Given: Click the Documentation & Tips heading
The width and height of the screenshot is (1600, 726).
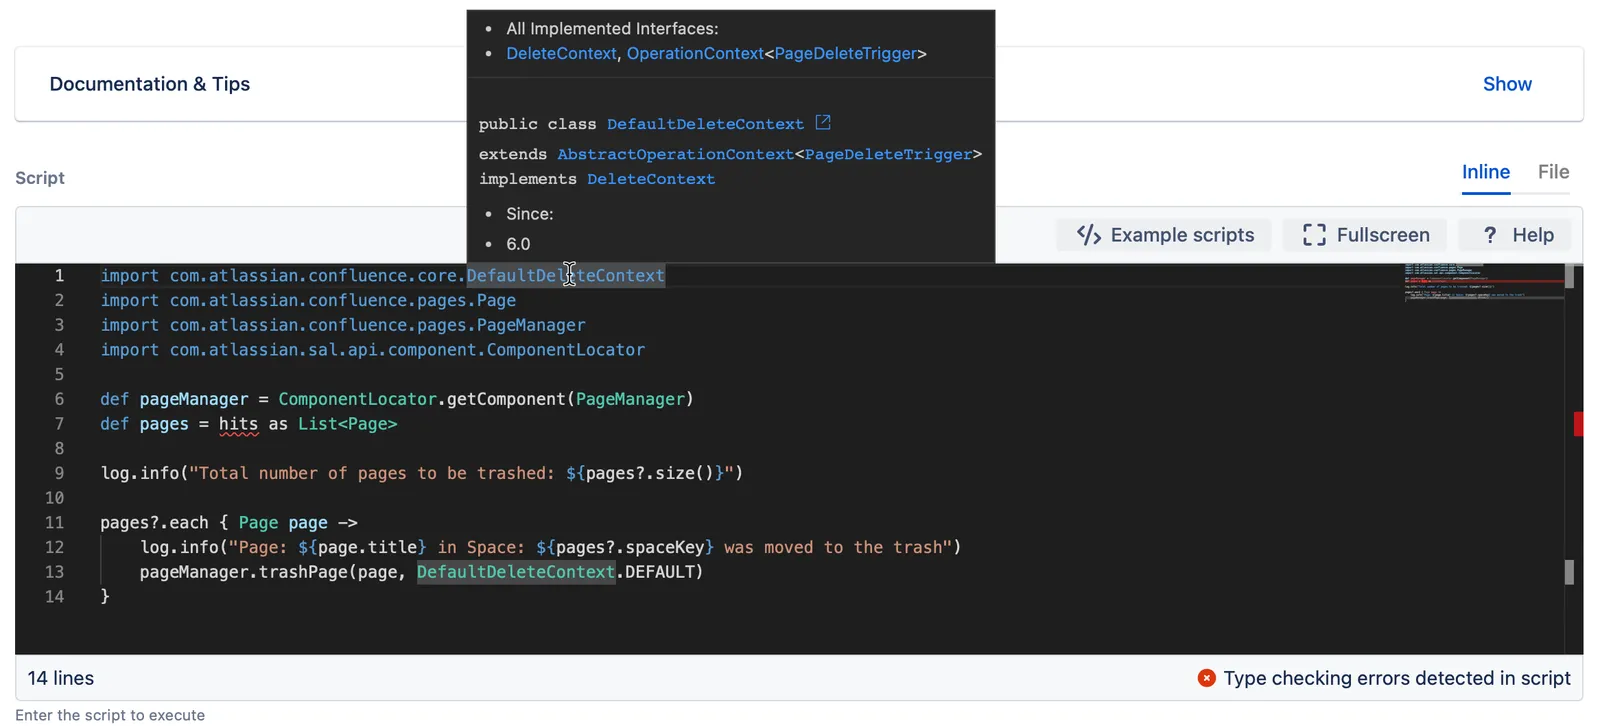Looking at the screenshot, I should (150, 84).
